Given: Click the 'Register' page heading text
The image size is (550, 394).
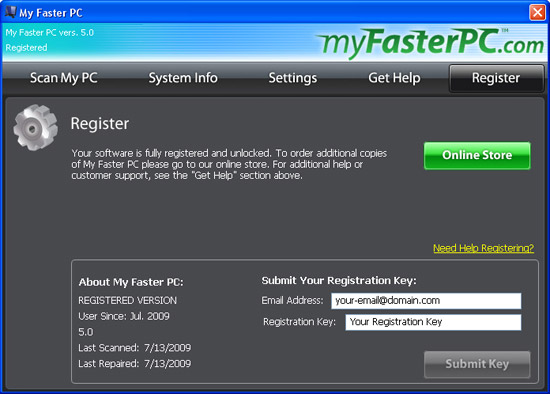Looking at the screenshot, I should (100, 124).
